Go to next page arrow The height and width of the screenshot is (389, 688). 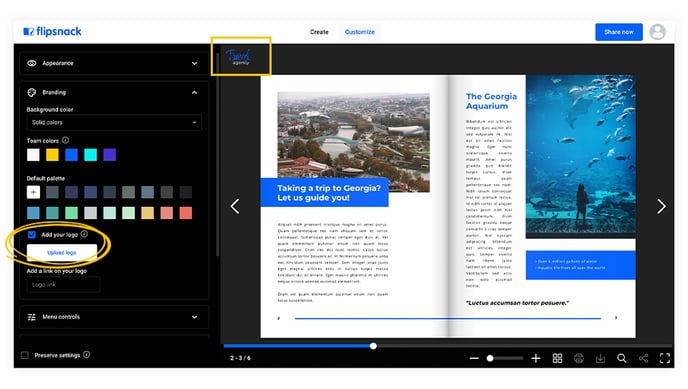tap(661, 206)
